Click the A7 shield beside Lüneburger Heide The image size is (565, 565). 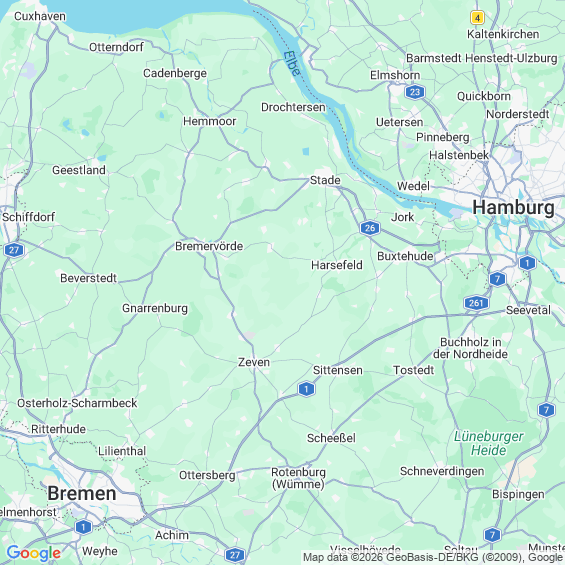(x=546, y=410)
